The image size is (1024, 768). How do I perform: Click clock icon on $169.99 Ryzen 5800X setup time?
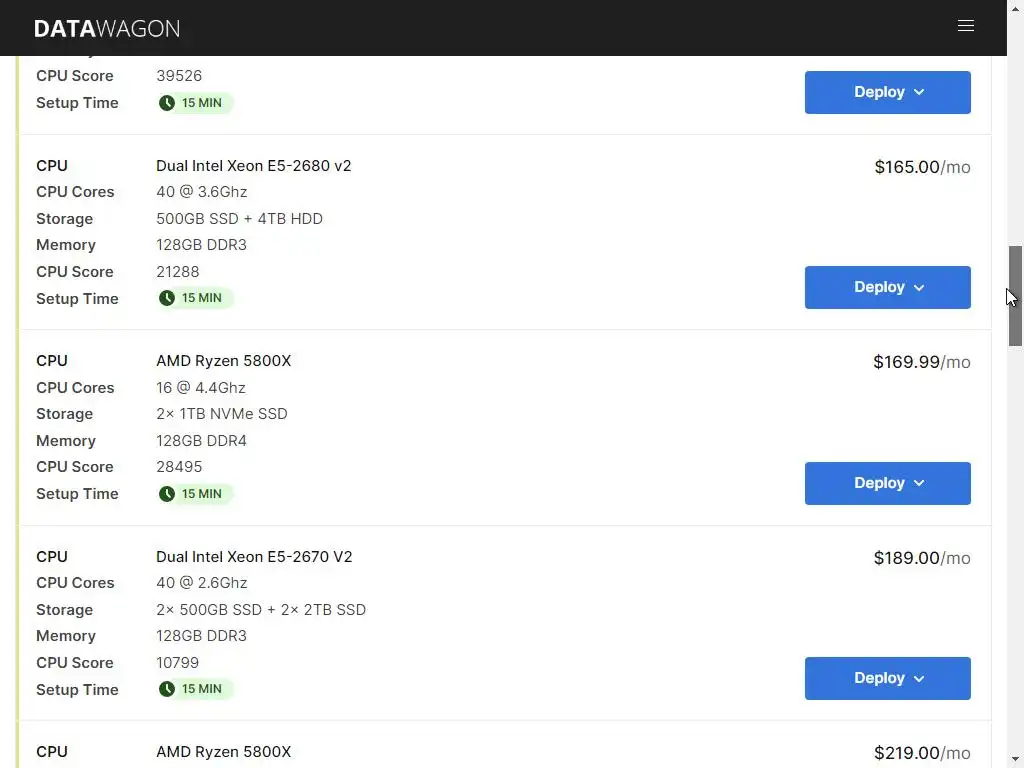point(167,494)
